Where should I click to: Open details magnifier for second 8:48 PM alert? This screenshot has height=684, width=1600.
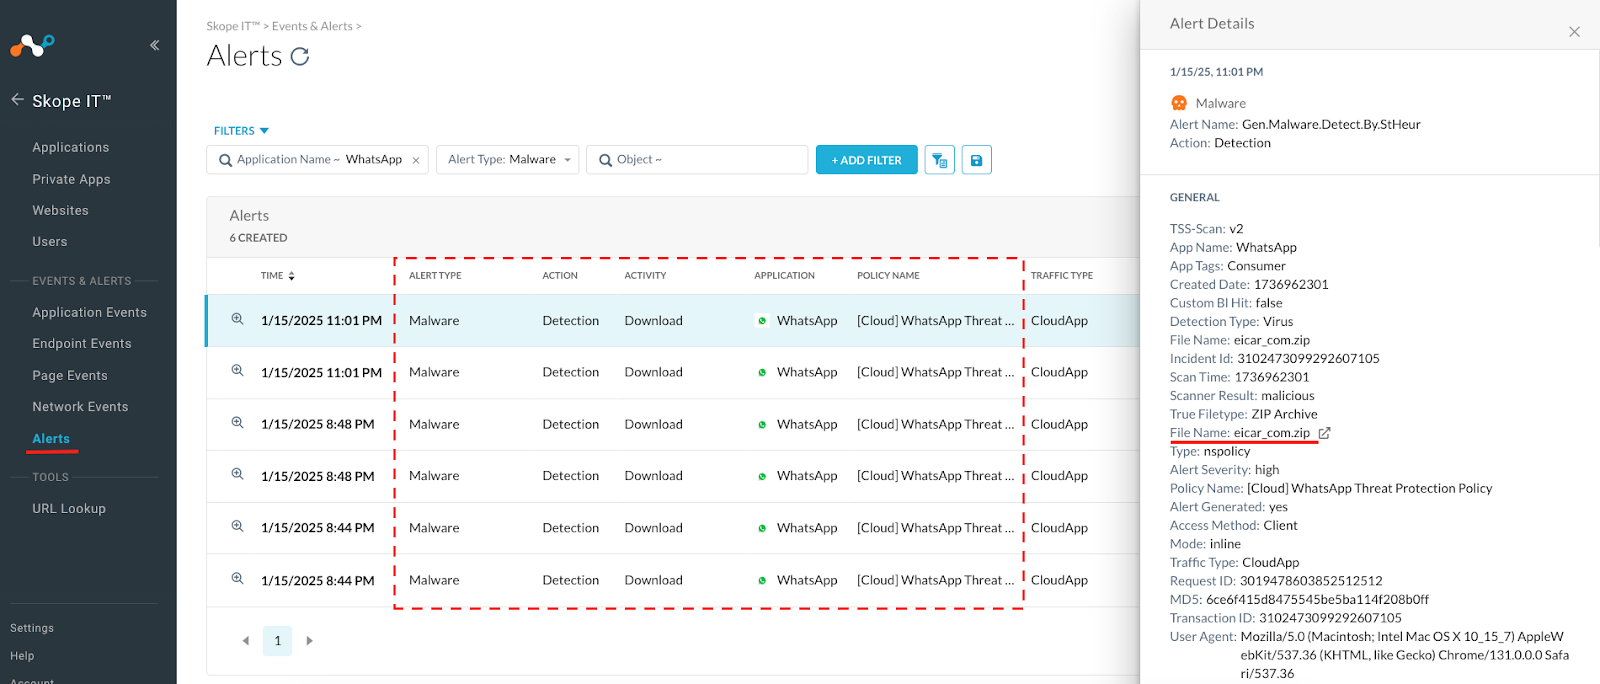[x=238, y=474]
